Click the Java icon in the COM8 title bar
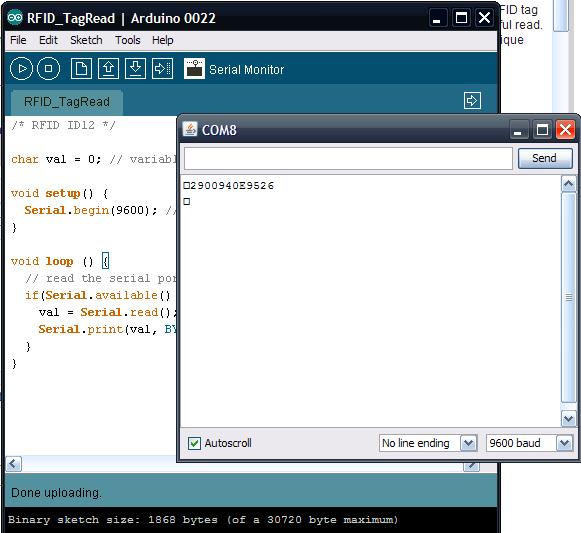 coord(190,129)
